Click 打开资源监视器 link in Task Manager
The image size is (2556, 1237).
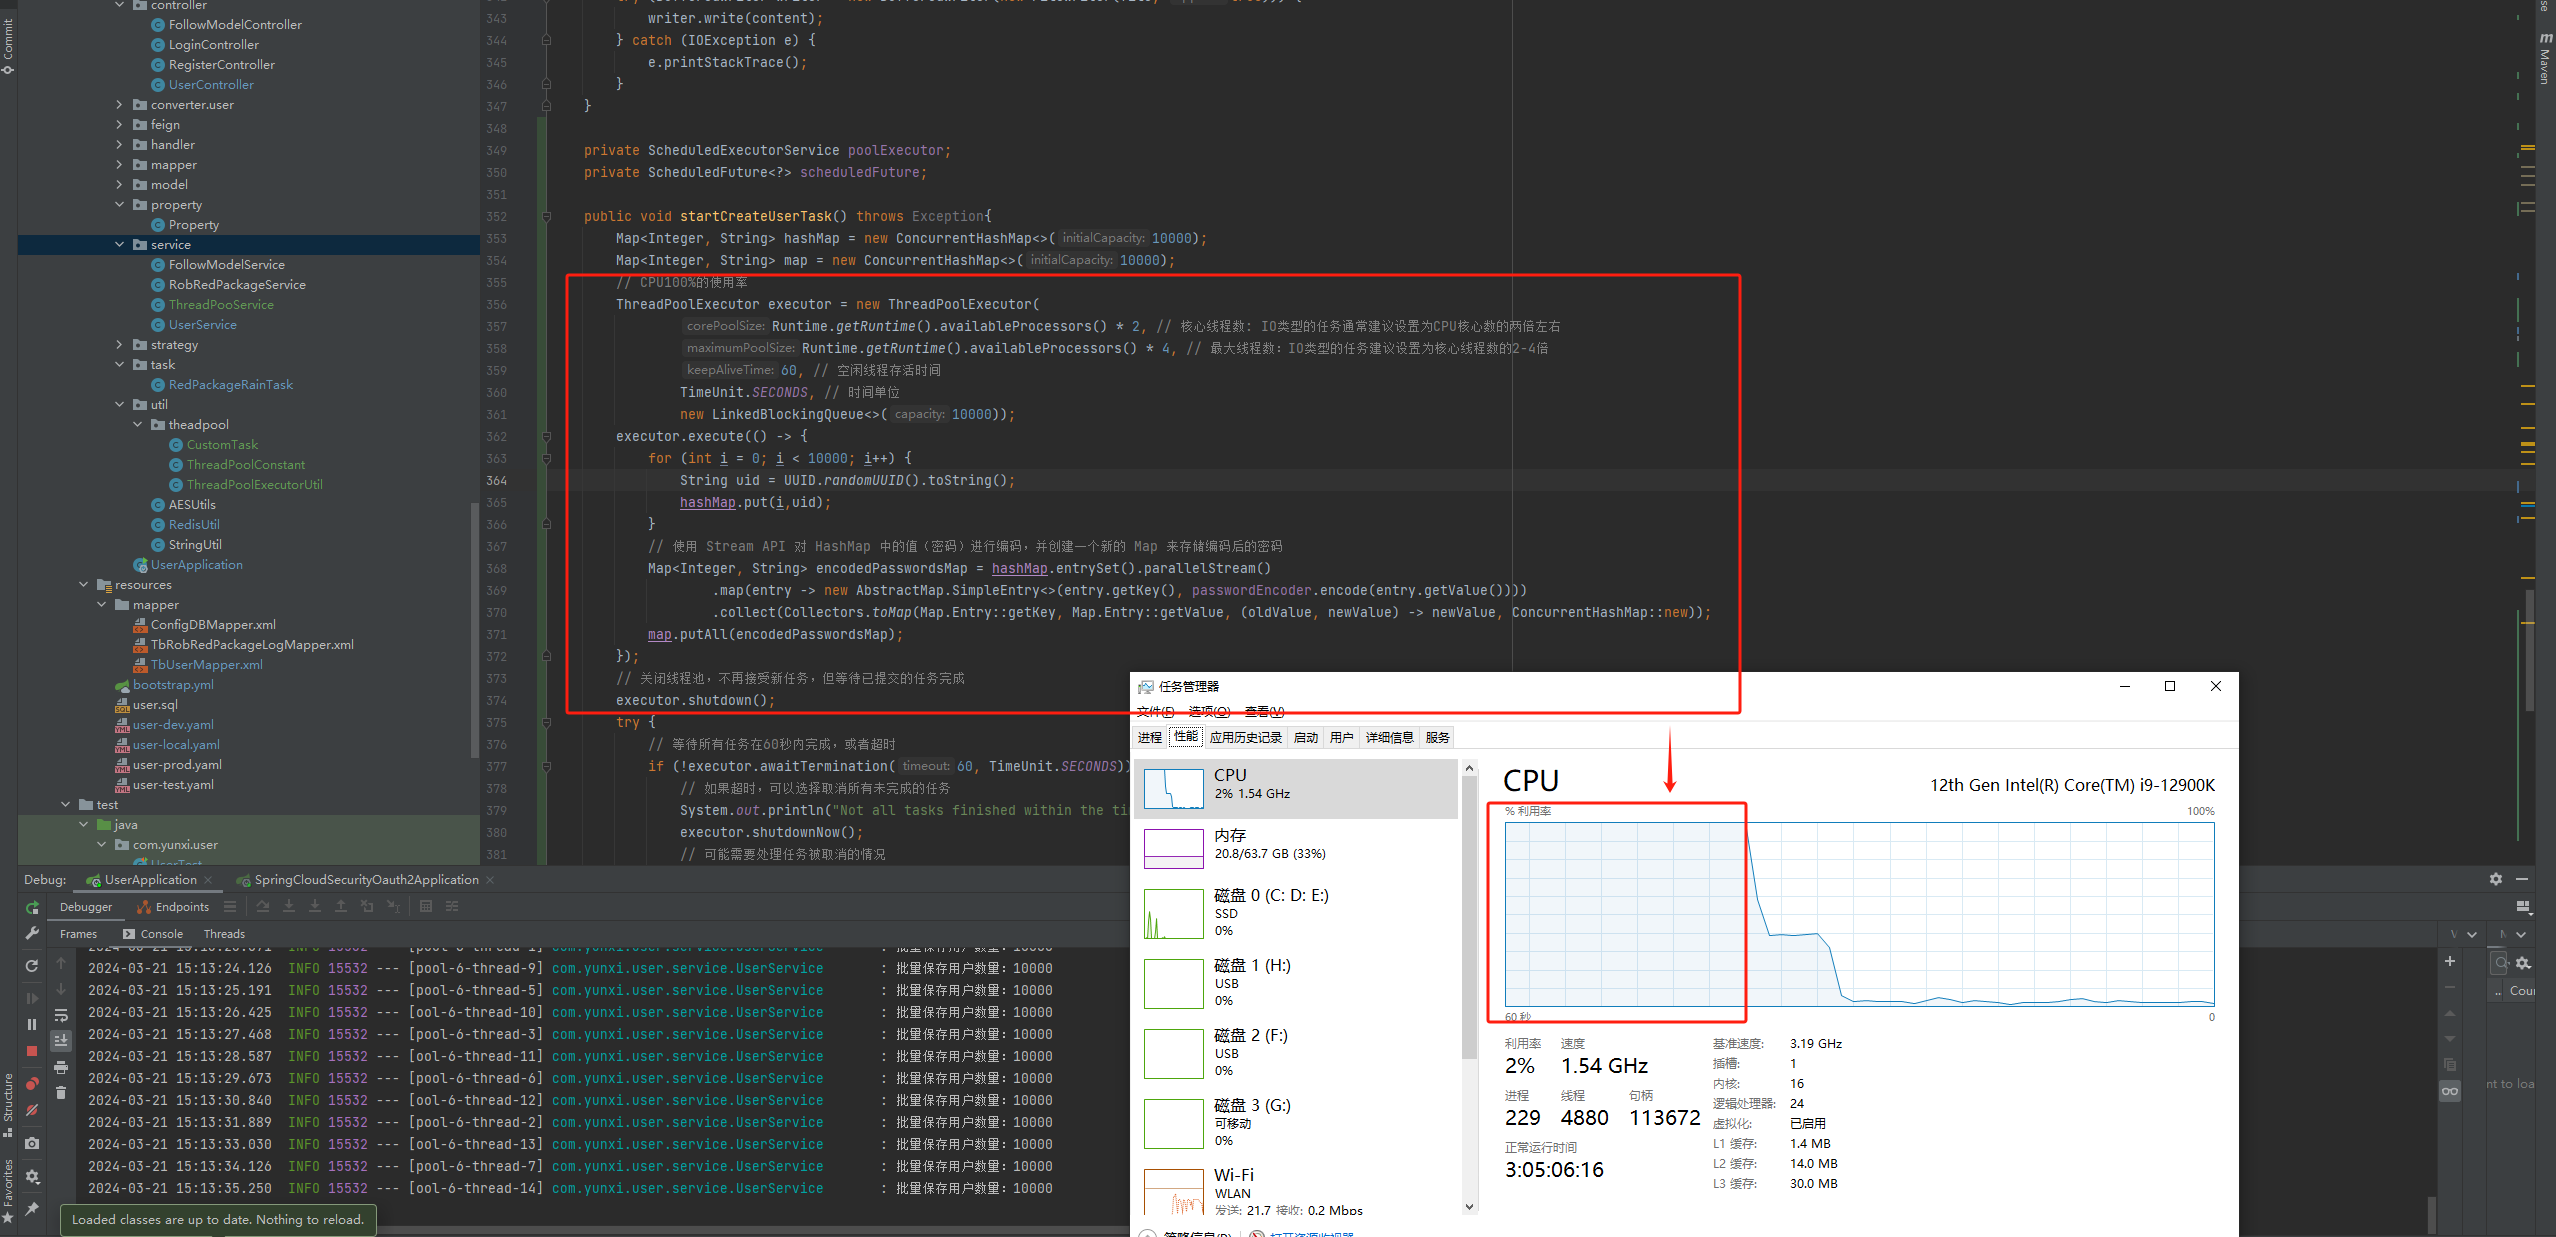point(1310,1234)
